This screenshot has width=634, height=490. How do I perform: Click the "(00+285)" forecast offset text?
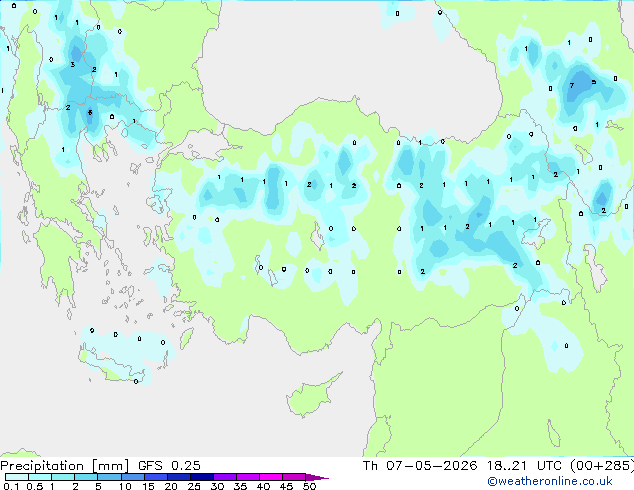(x=602, y=466)
